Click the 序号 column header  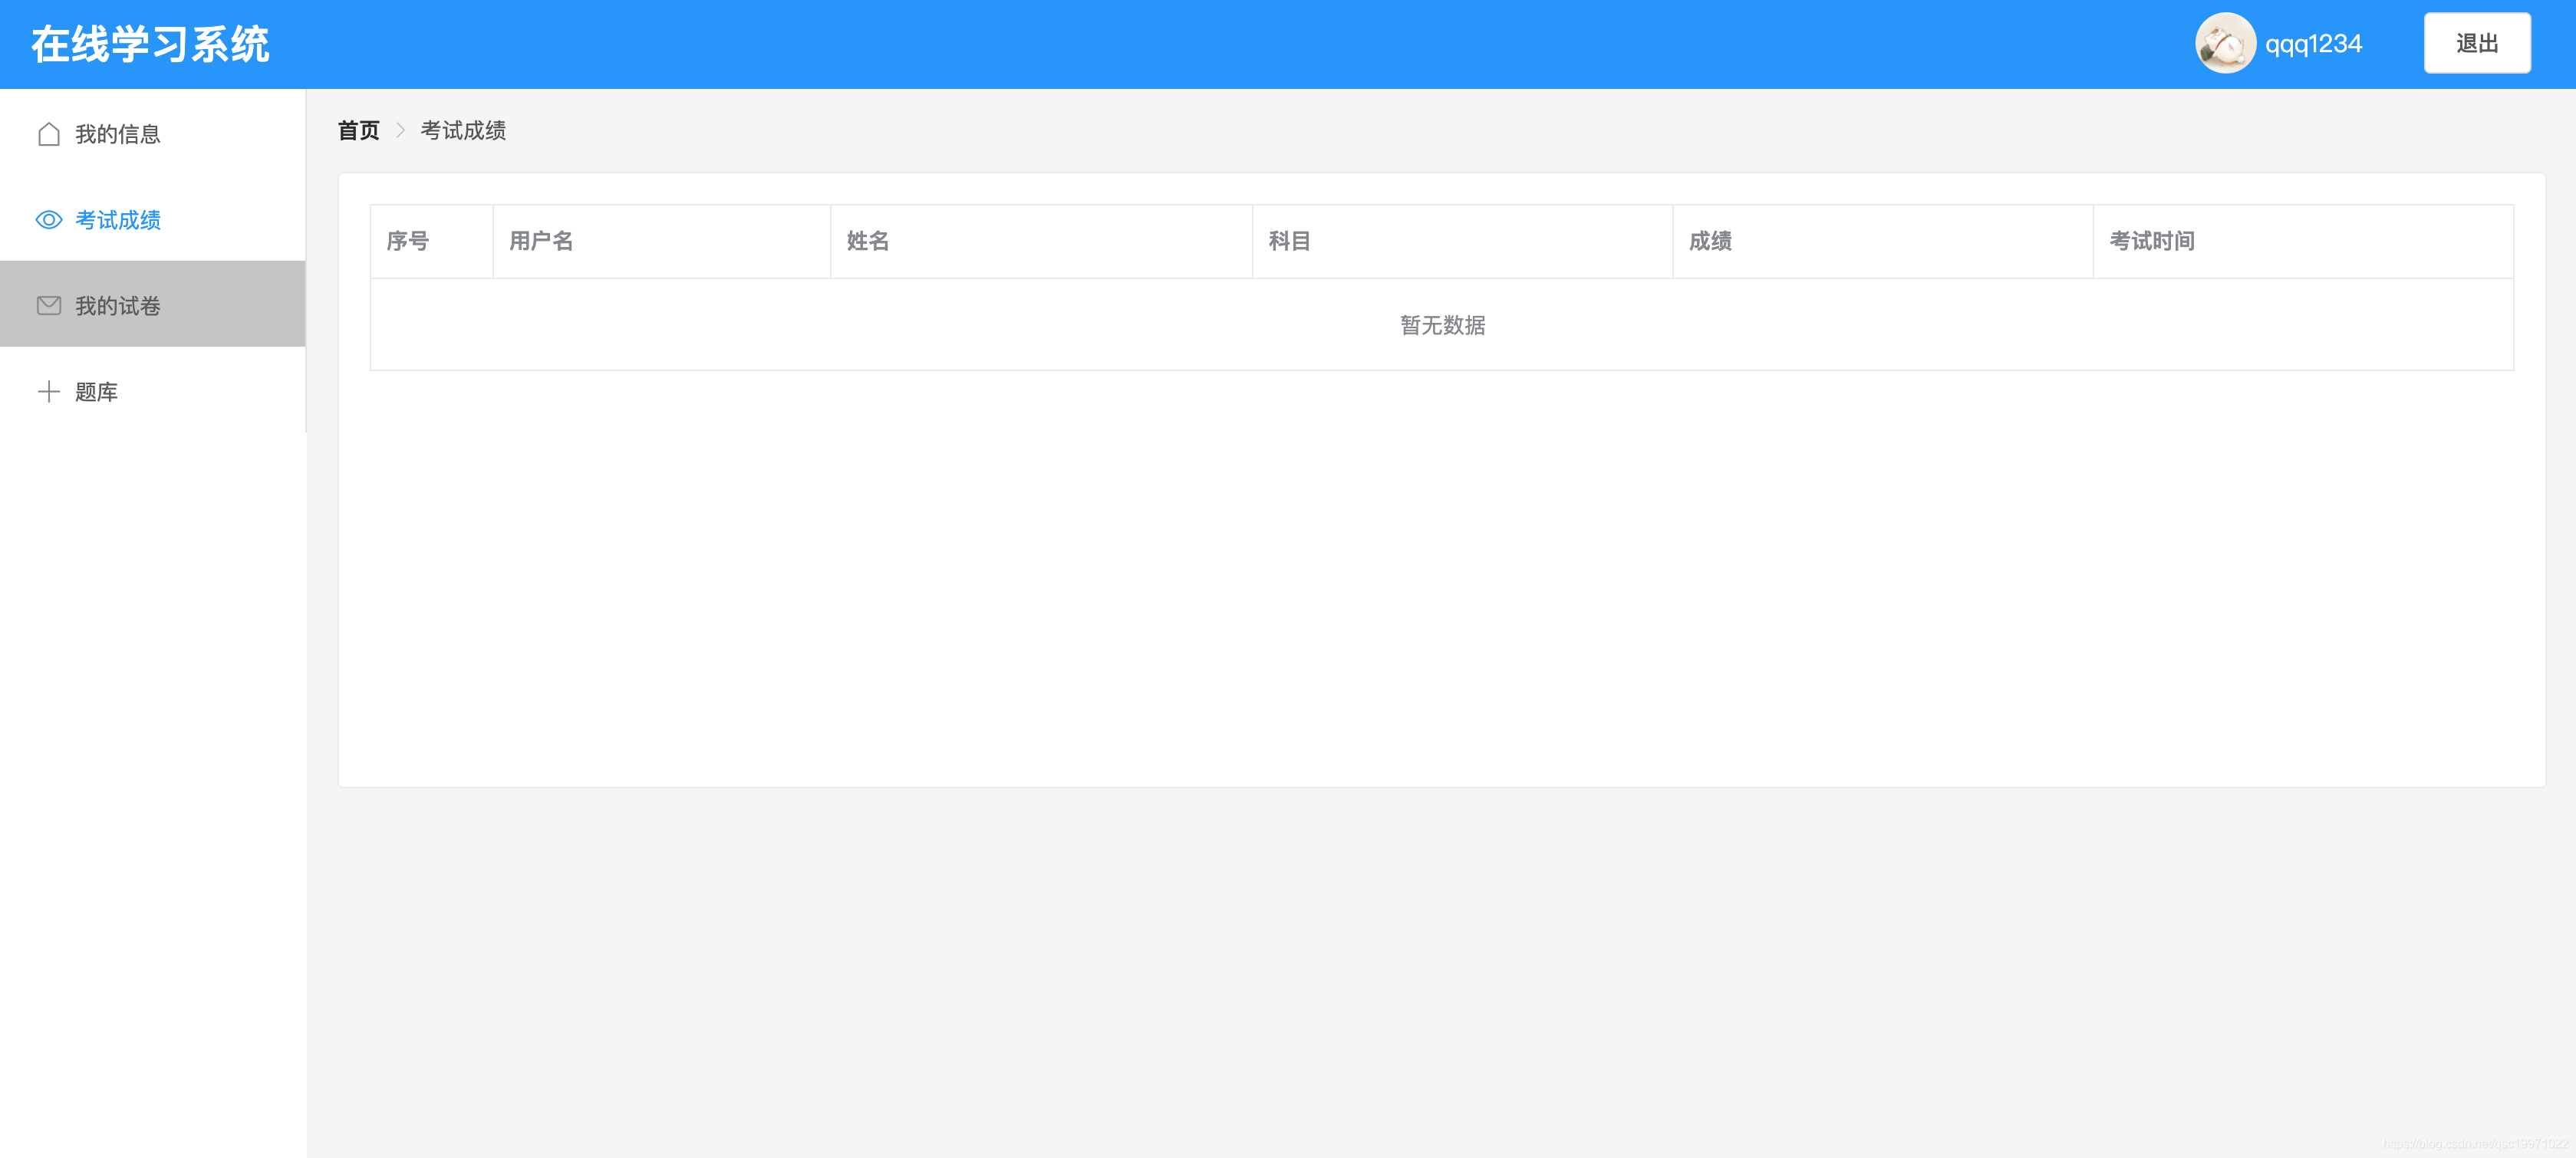[x=408, y=241]
